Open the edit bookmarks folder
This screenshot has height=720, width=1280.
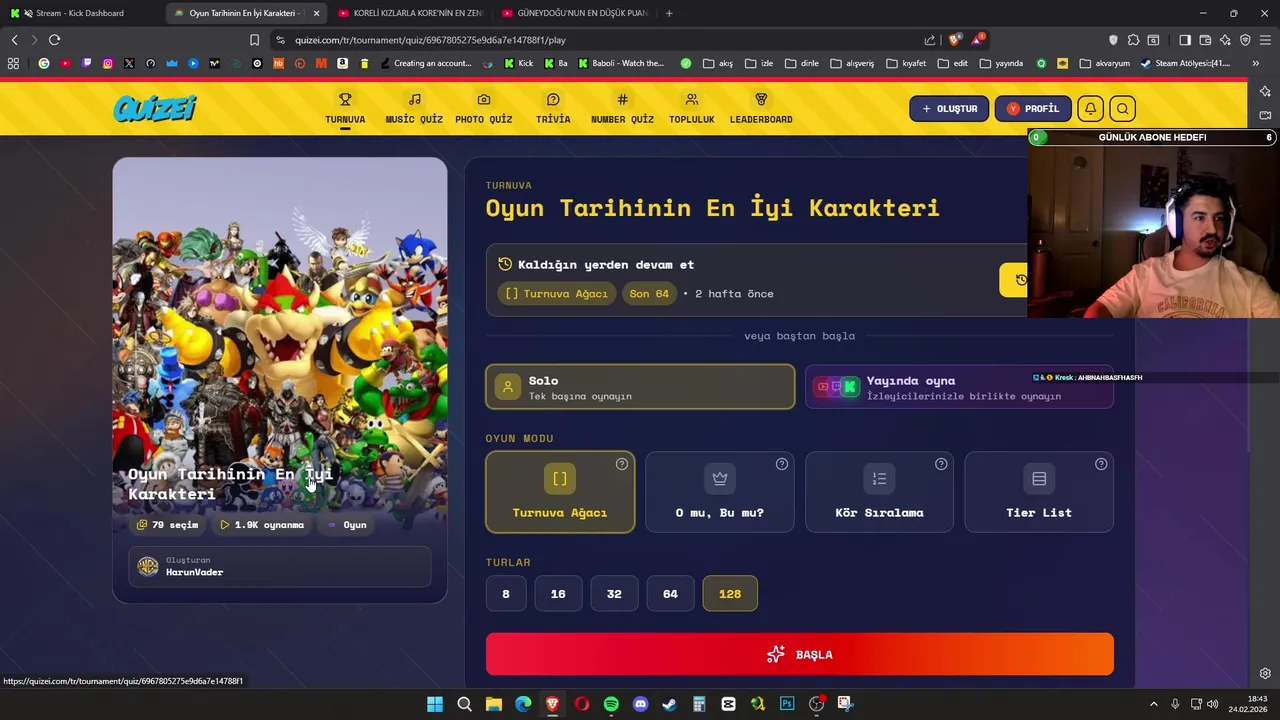click(953, 63)
